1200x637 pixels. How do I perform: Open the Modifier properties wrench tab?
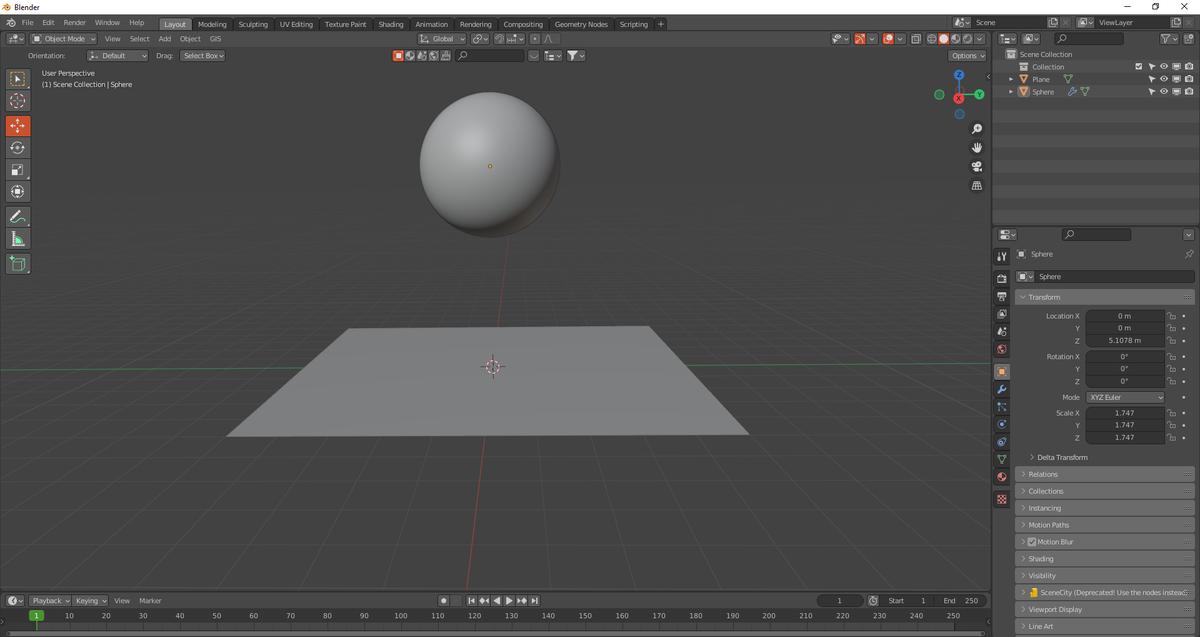click(1002, 389)
